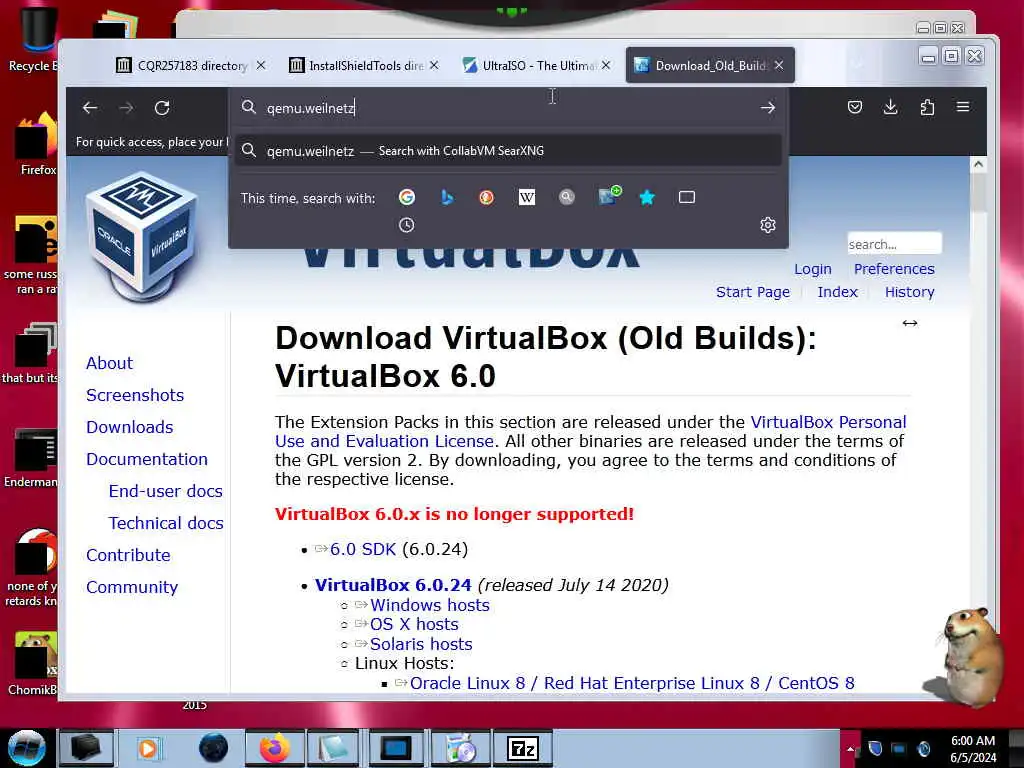Open the Login link
Viewport: 1024px width, 768px height.
812,269
